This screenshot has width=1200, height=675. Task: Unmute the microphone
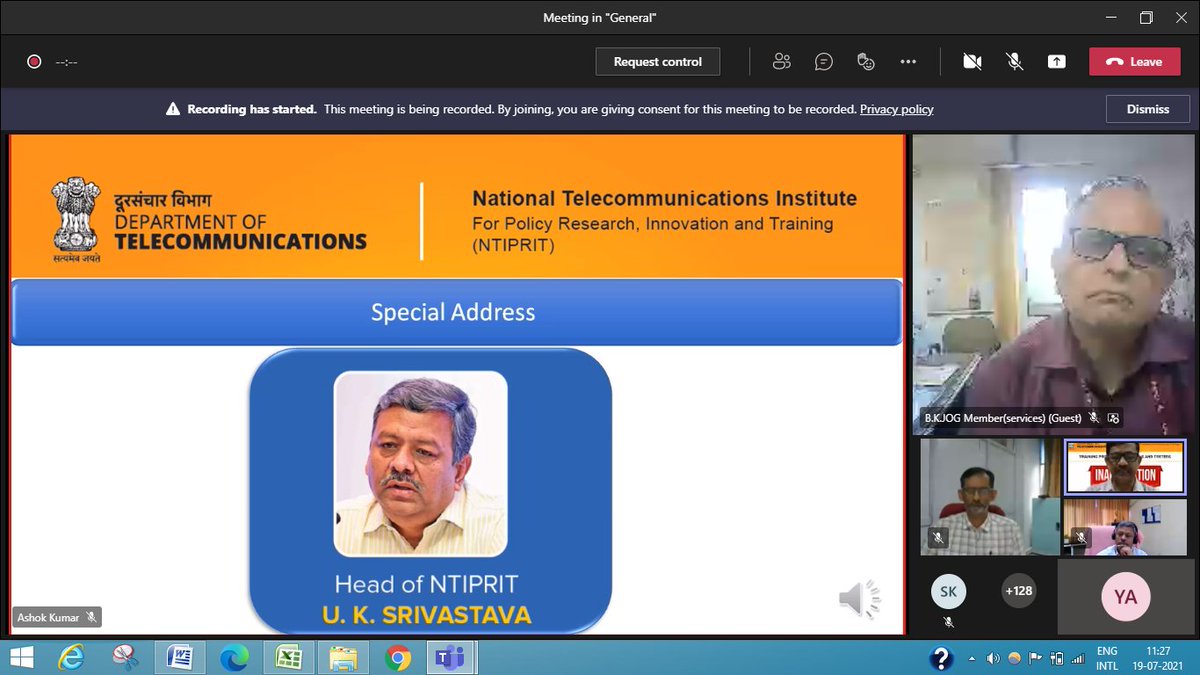pyautogui.click(x=1014, y=61)
